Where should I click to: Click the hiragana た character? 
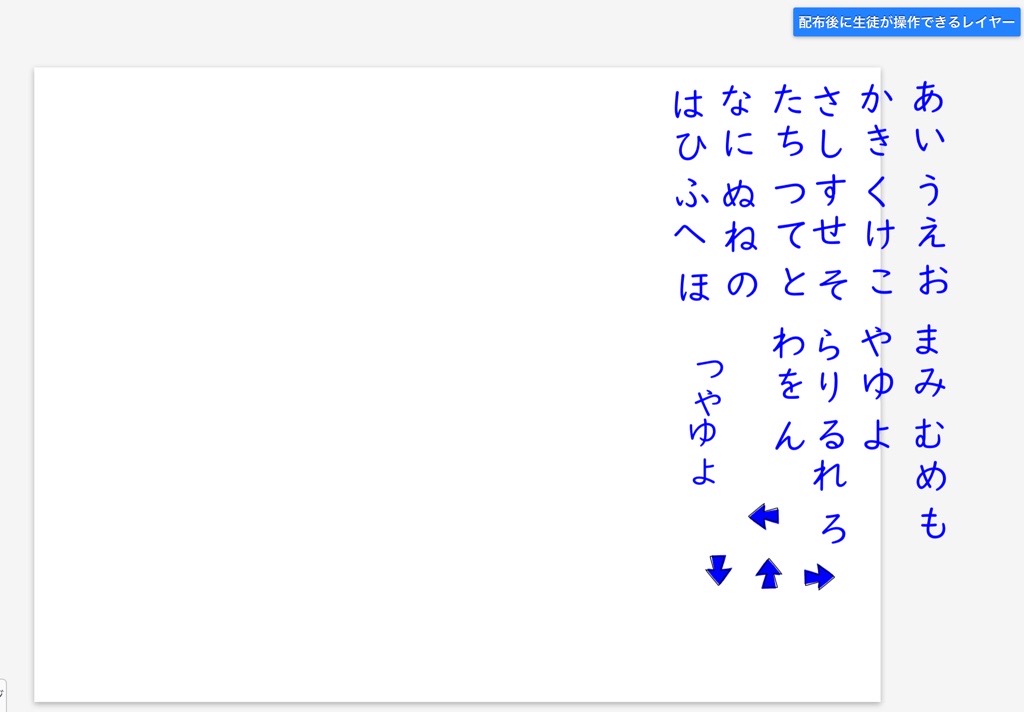click(789, 100)
